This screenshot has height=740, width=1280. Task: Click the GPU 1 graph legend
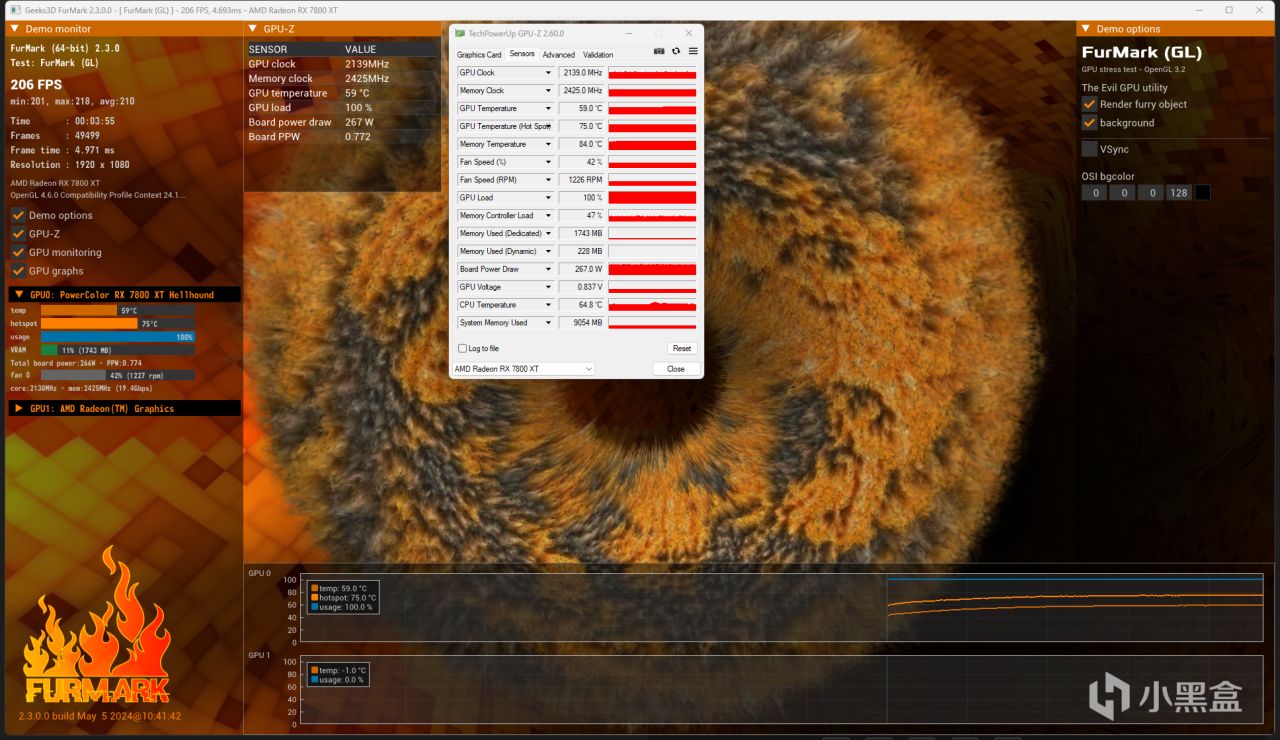[339, 674]
